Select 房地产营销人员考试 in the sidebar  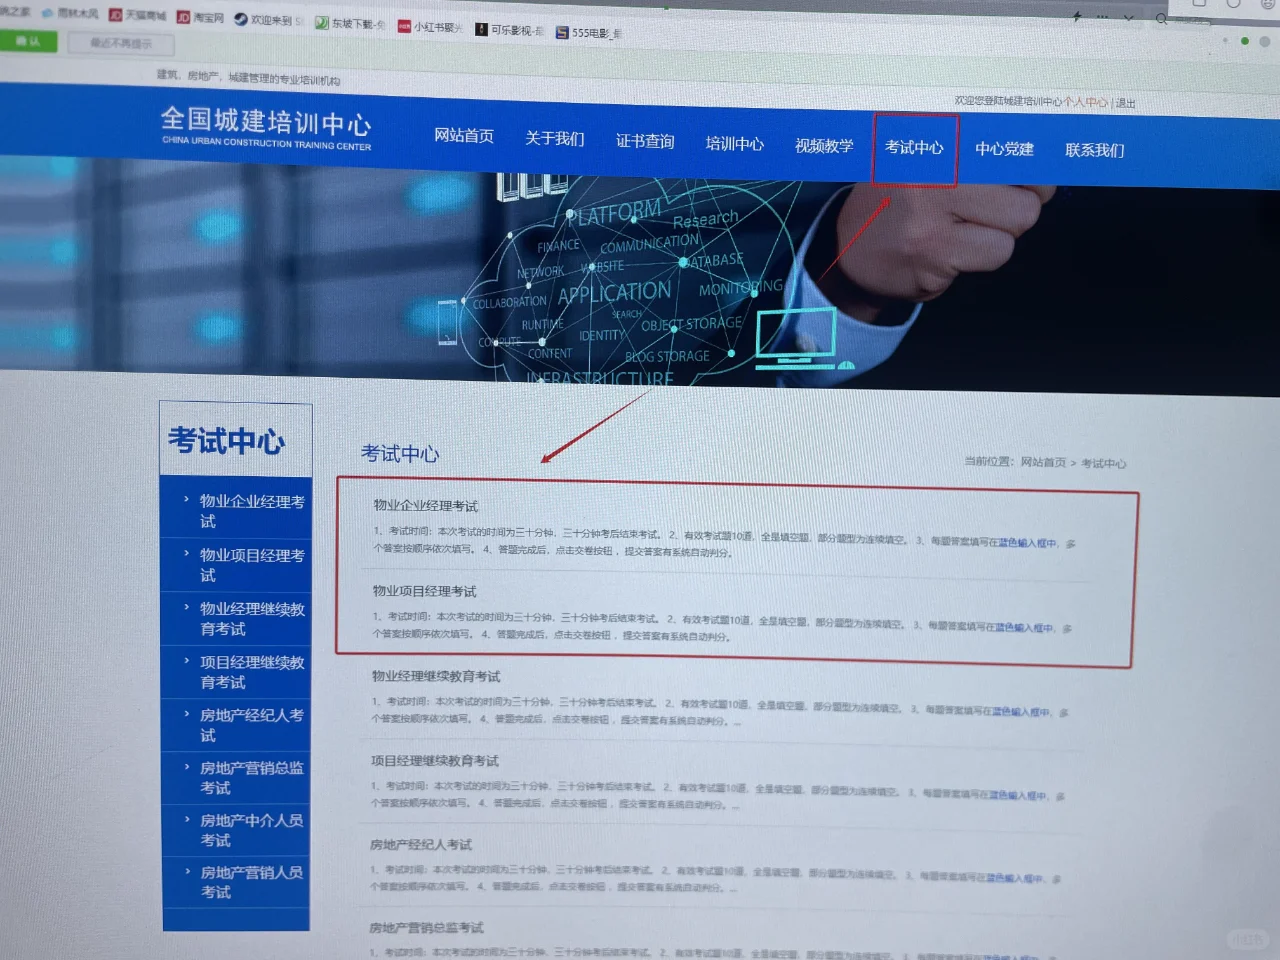coord(236,882)
